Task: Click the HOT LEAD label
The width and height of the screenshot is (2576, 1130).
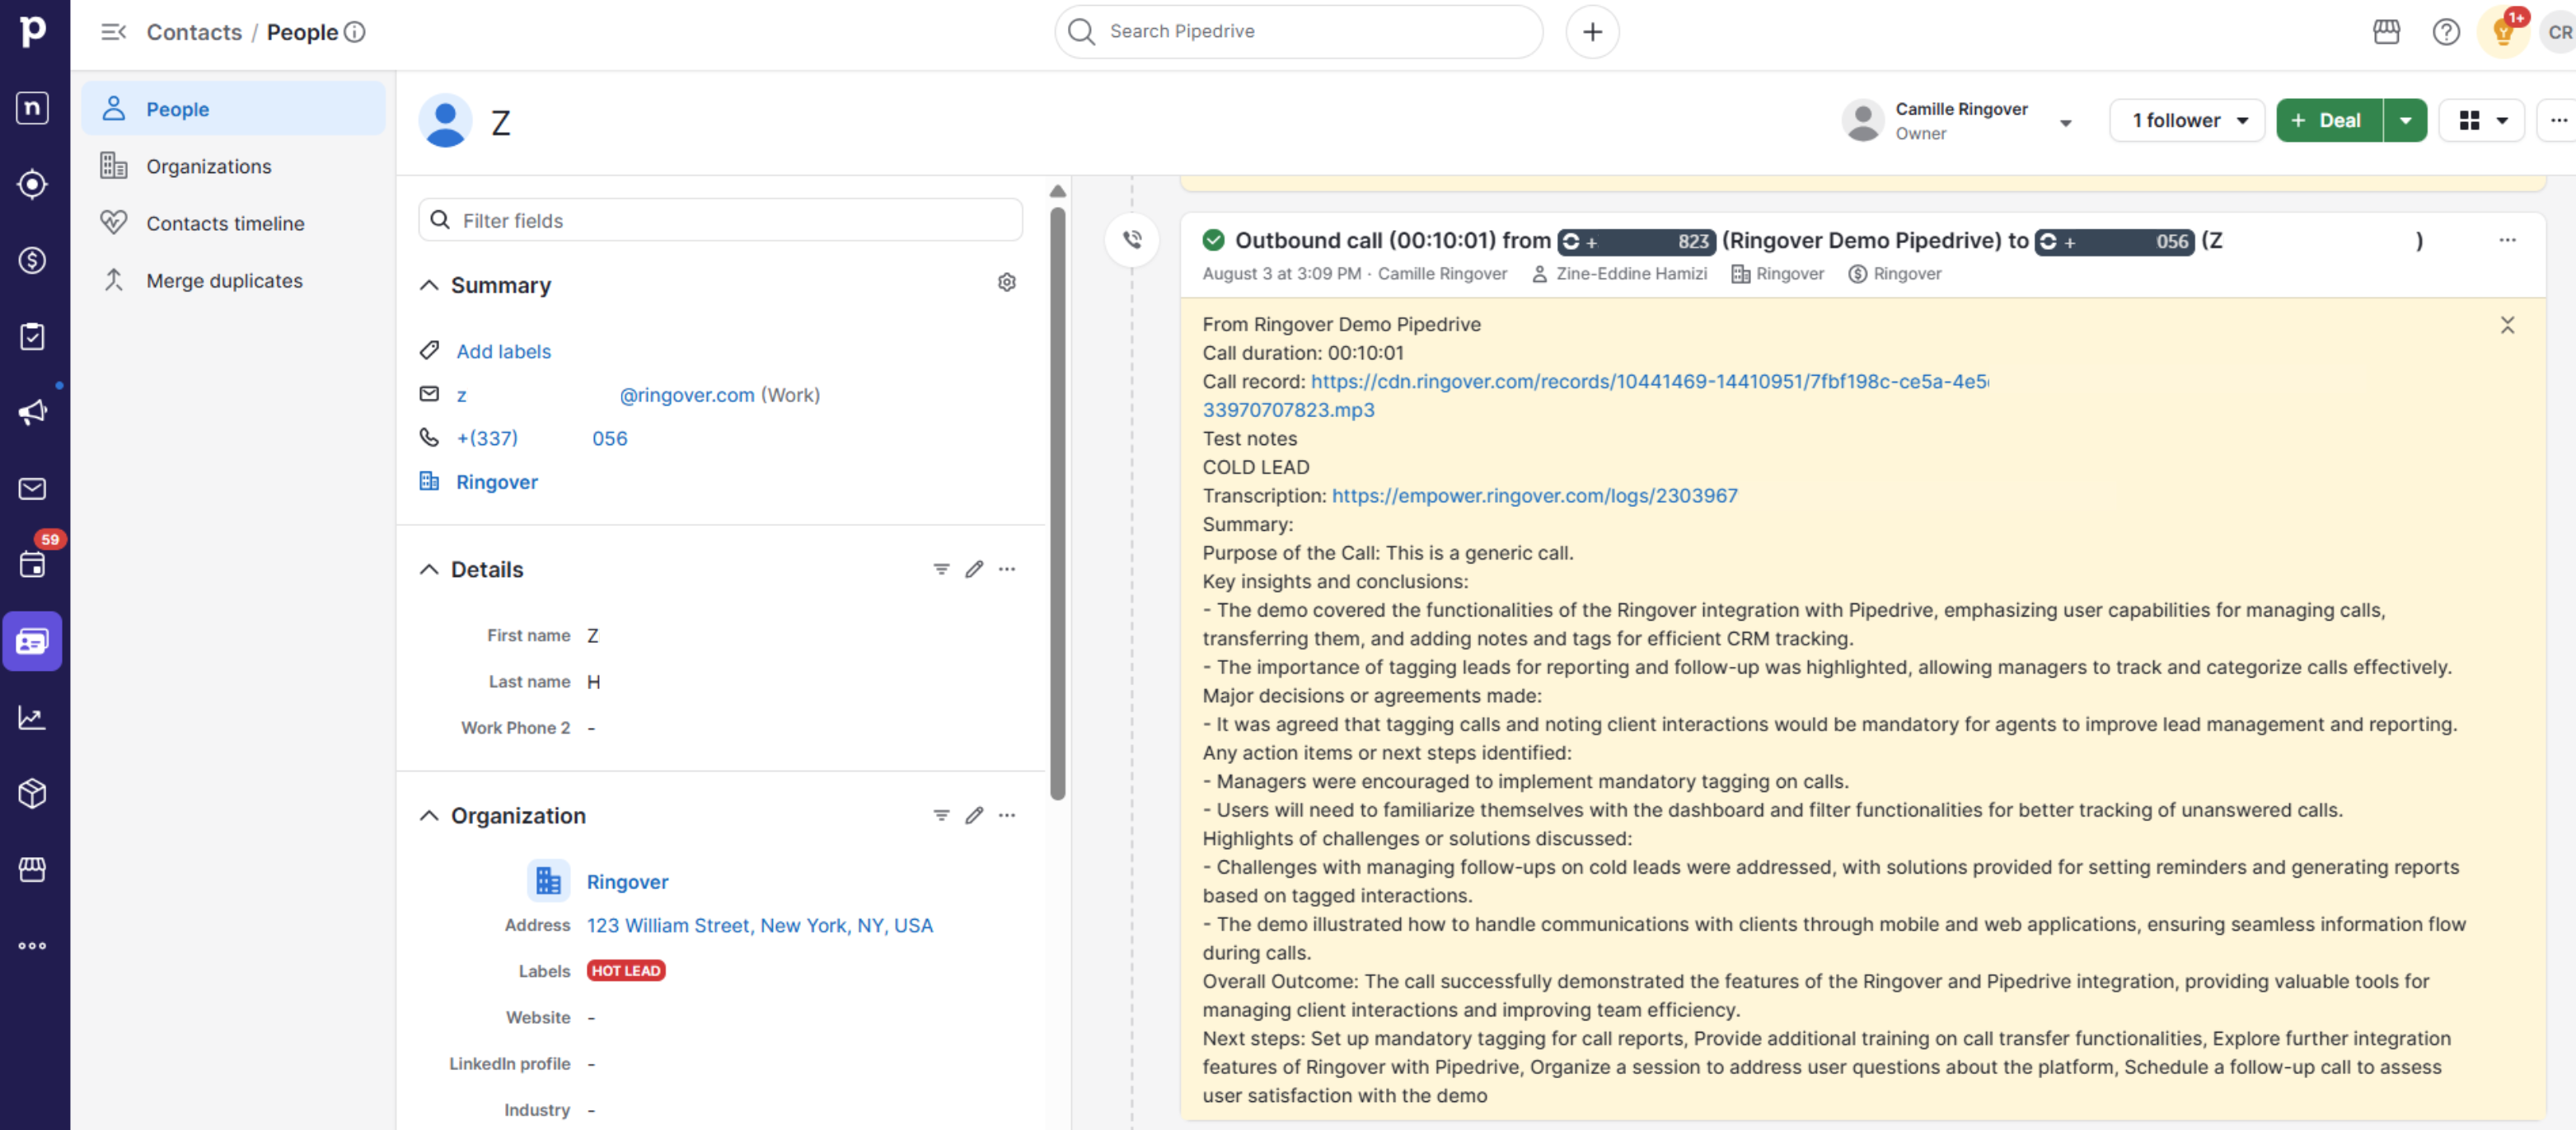Action: tap(626, 970)
